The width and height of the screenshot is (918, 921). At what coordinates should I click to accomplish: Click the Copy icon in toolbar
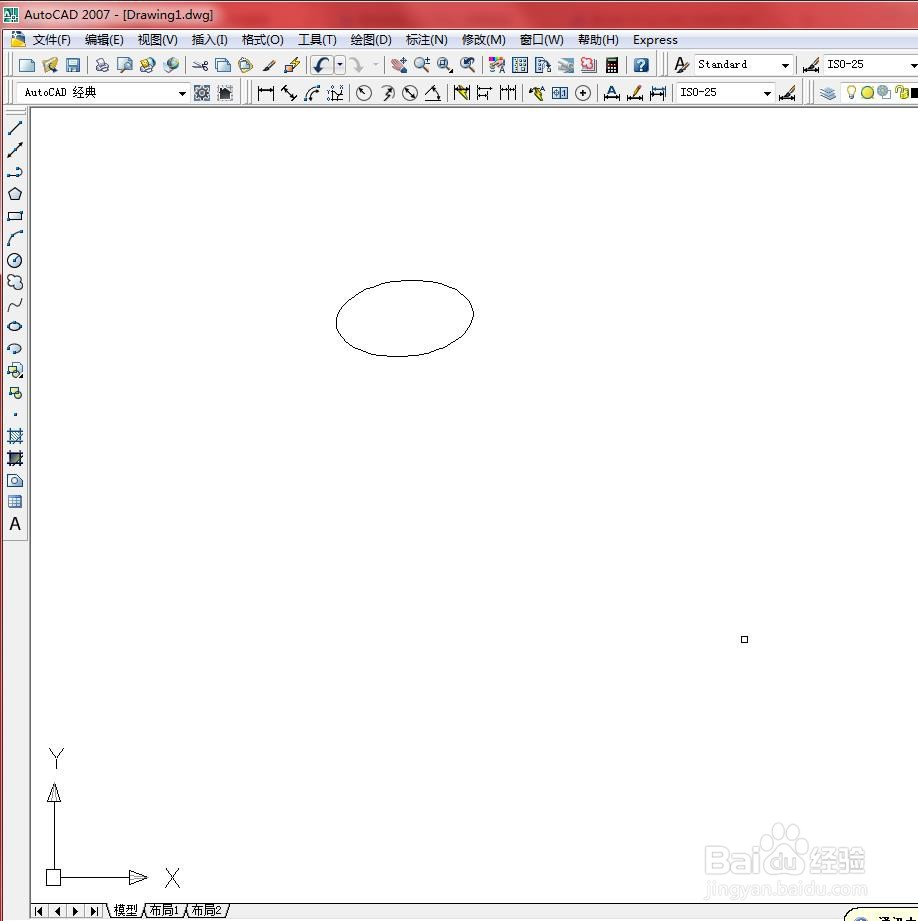pyautogui.click(x=223, y=65)
